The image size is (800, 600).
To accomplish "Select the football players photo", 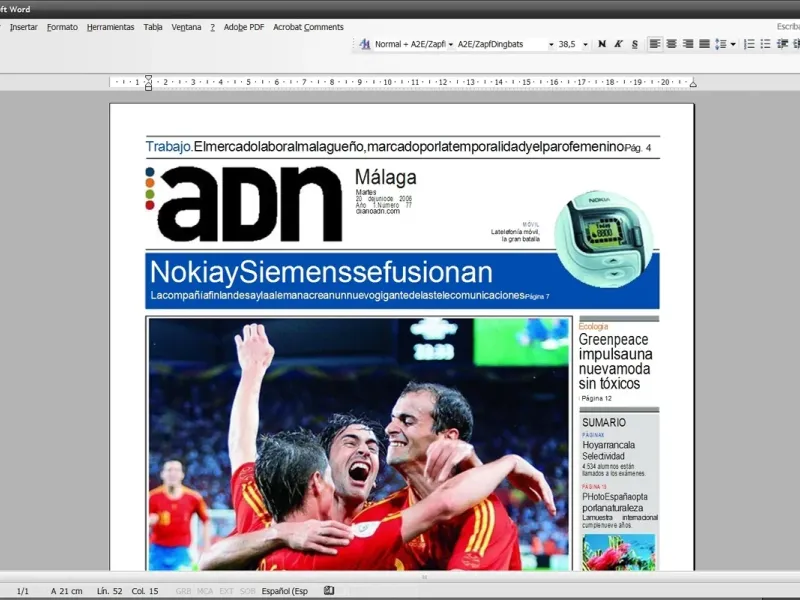I will pyautogui.click(x=359, y=444).
